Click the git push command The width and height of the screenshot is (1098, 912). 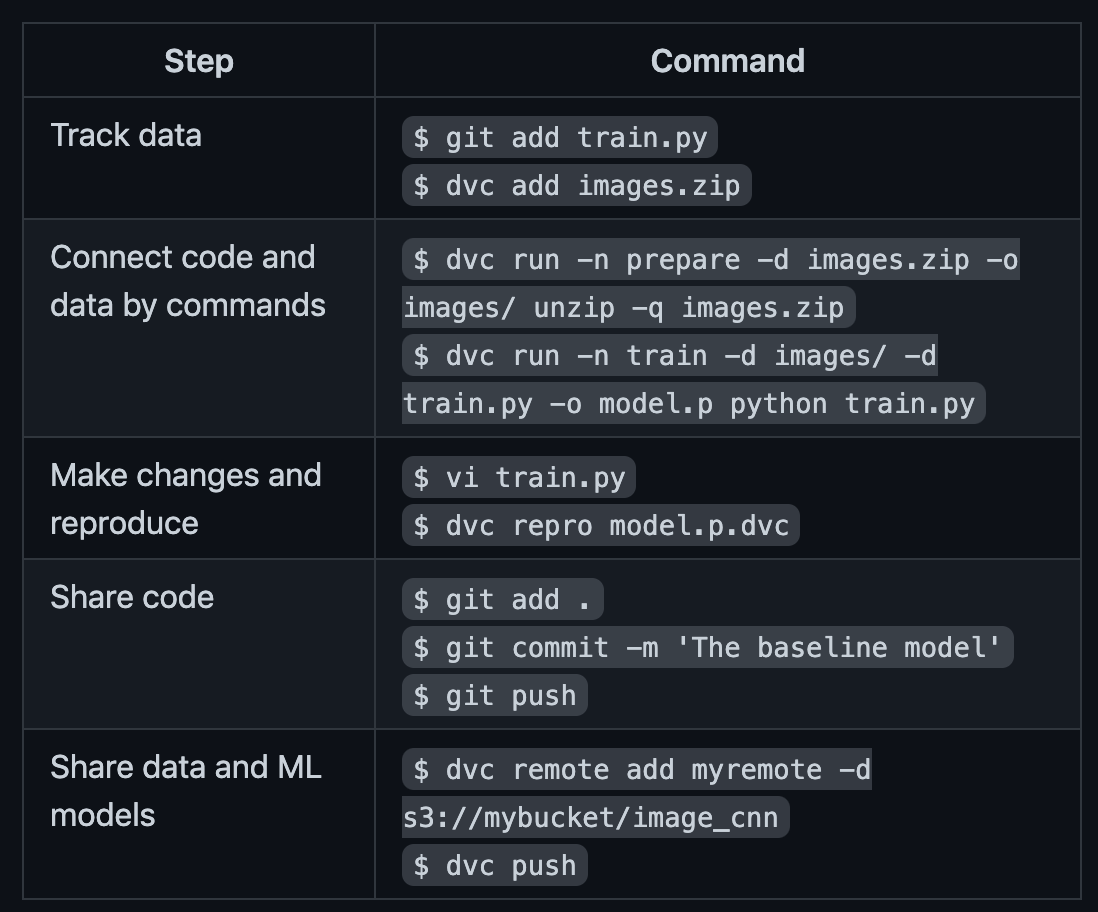494,696
